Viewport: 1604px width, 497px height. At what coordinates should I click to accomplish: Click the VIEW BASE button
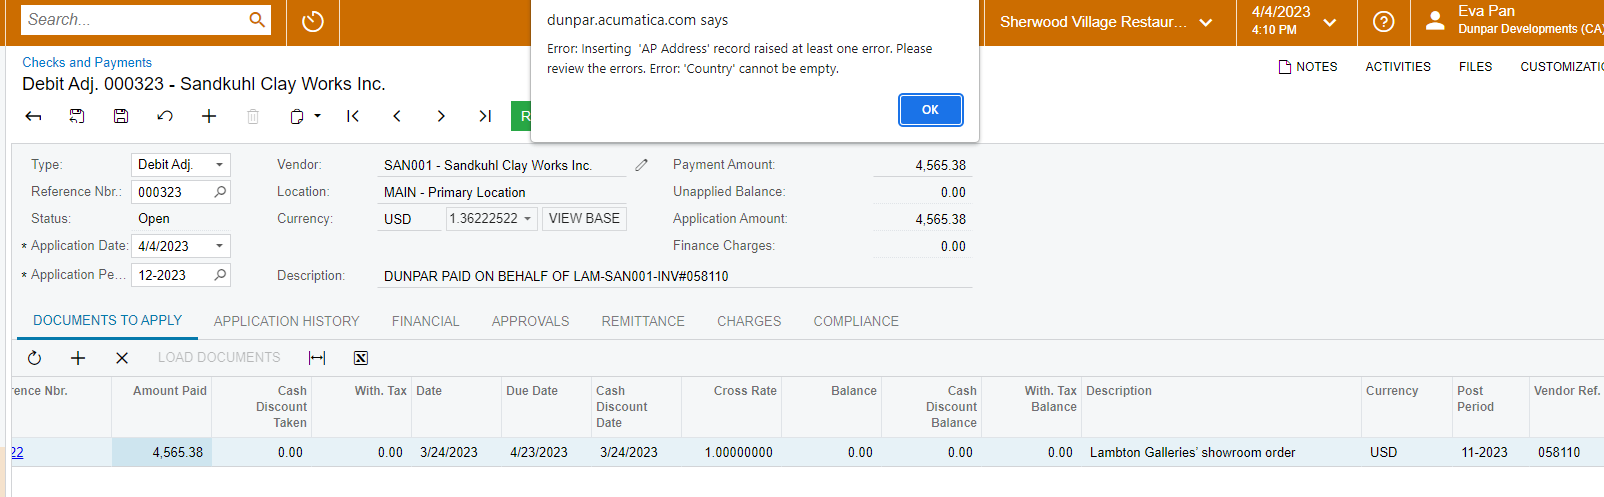tap(584, 218)
